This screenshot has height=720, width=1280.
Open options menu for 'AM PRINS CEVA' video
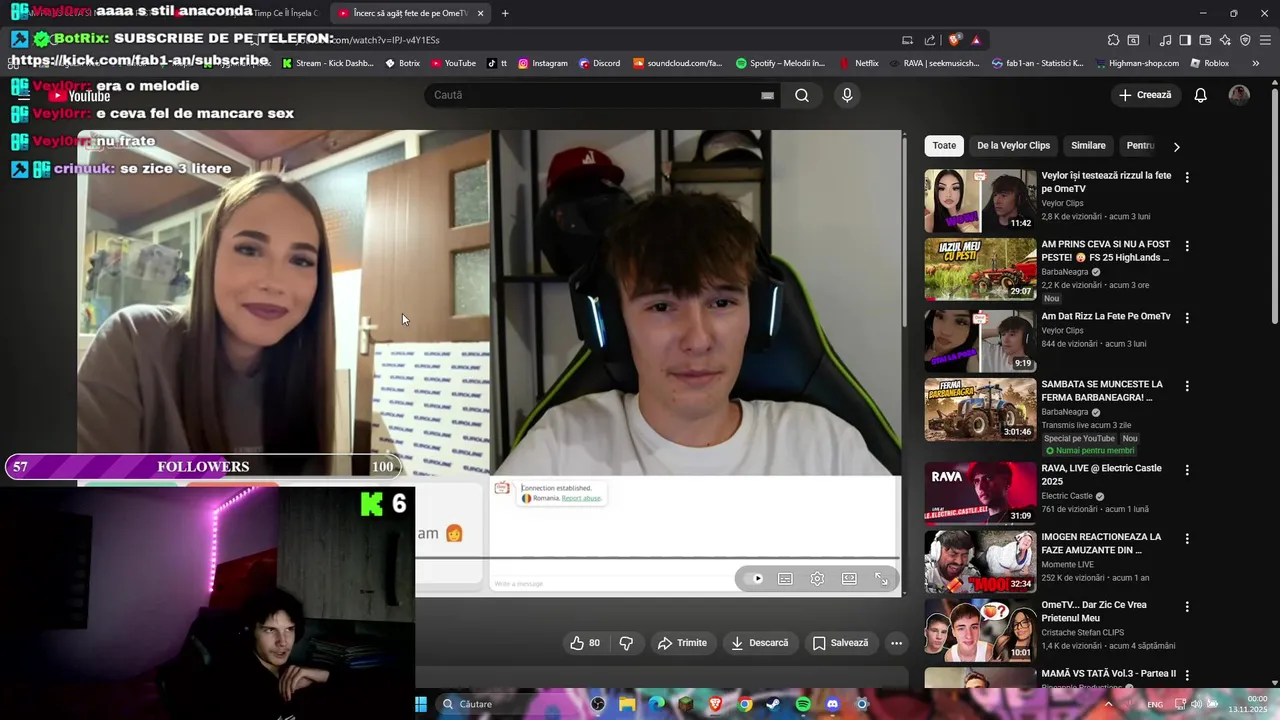coord(1187,245)
